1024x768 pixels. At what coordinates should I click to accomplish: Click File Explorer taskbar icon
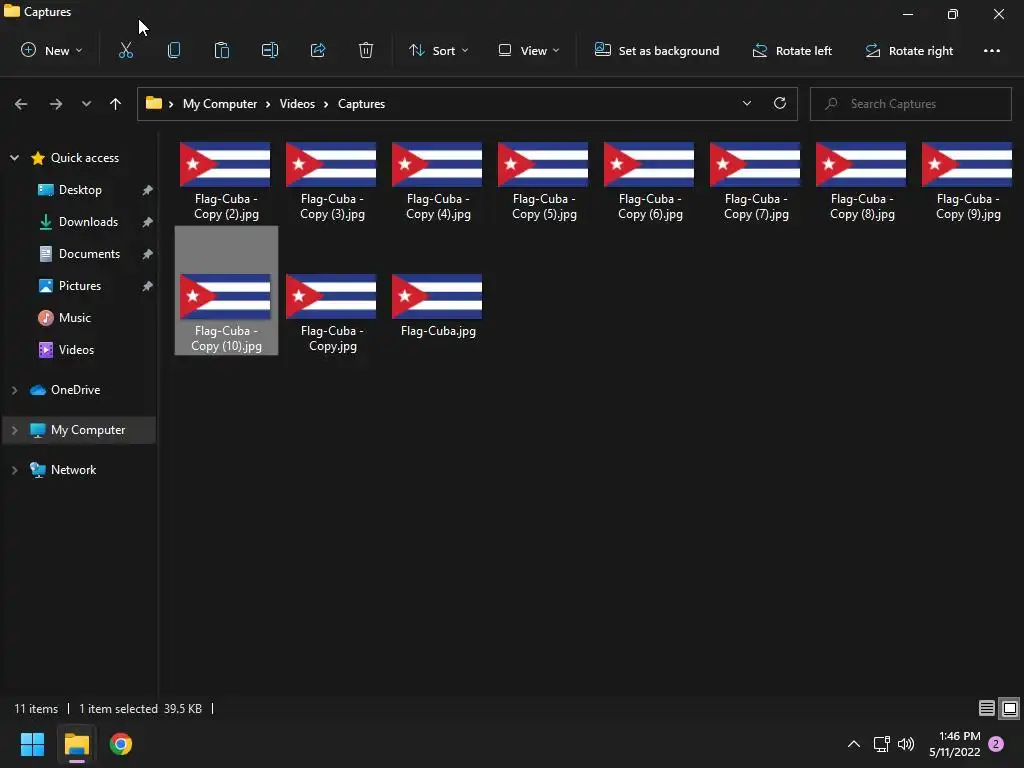[76, 744]
